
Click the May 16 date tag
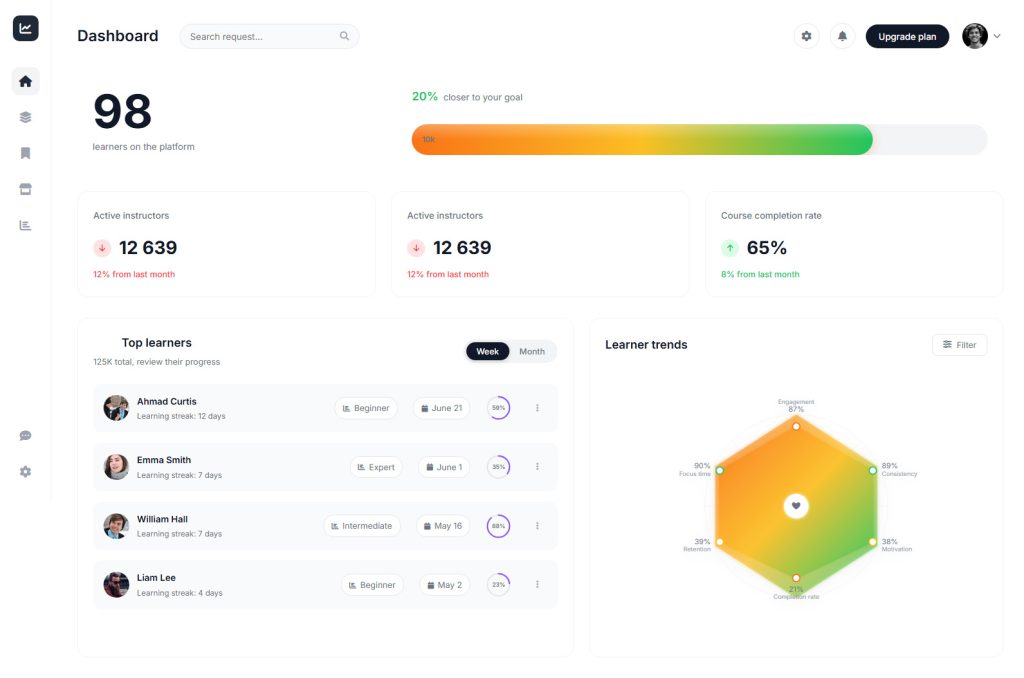coord(443,526)
